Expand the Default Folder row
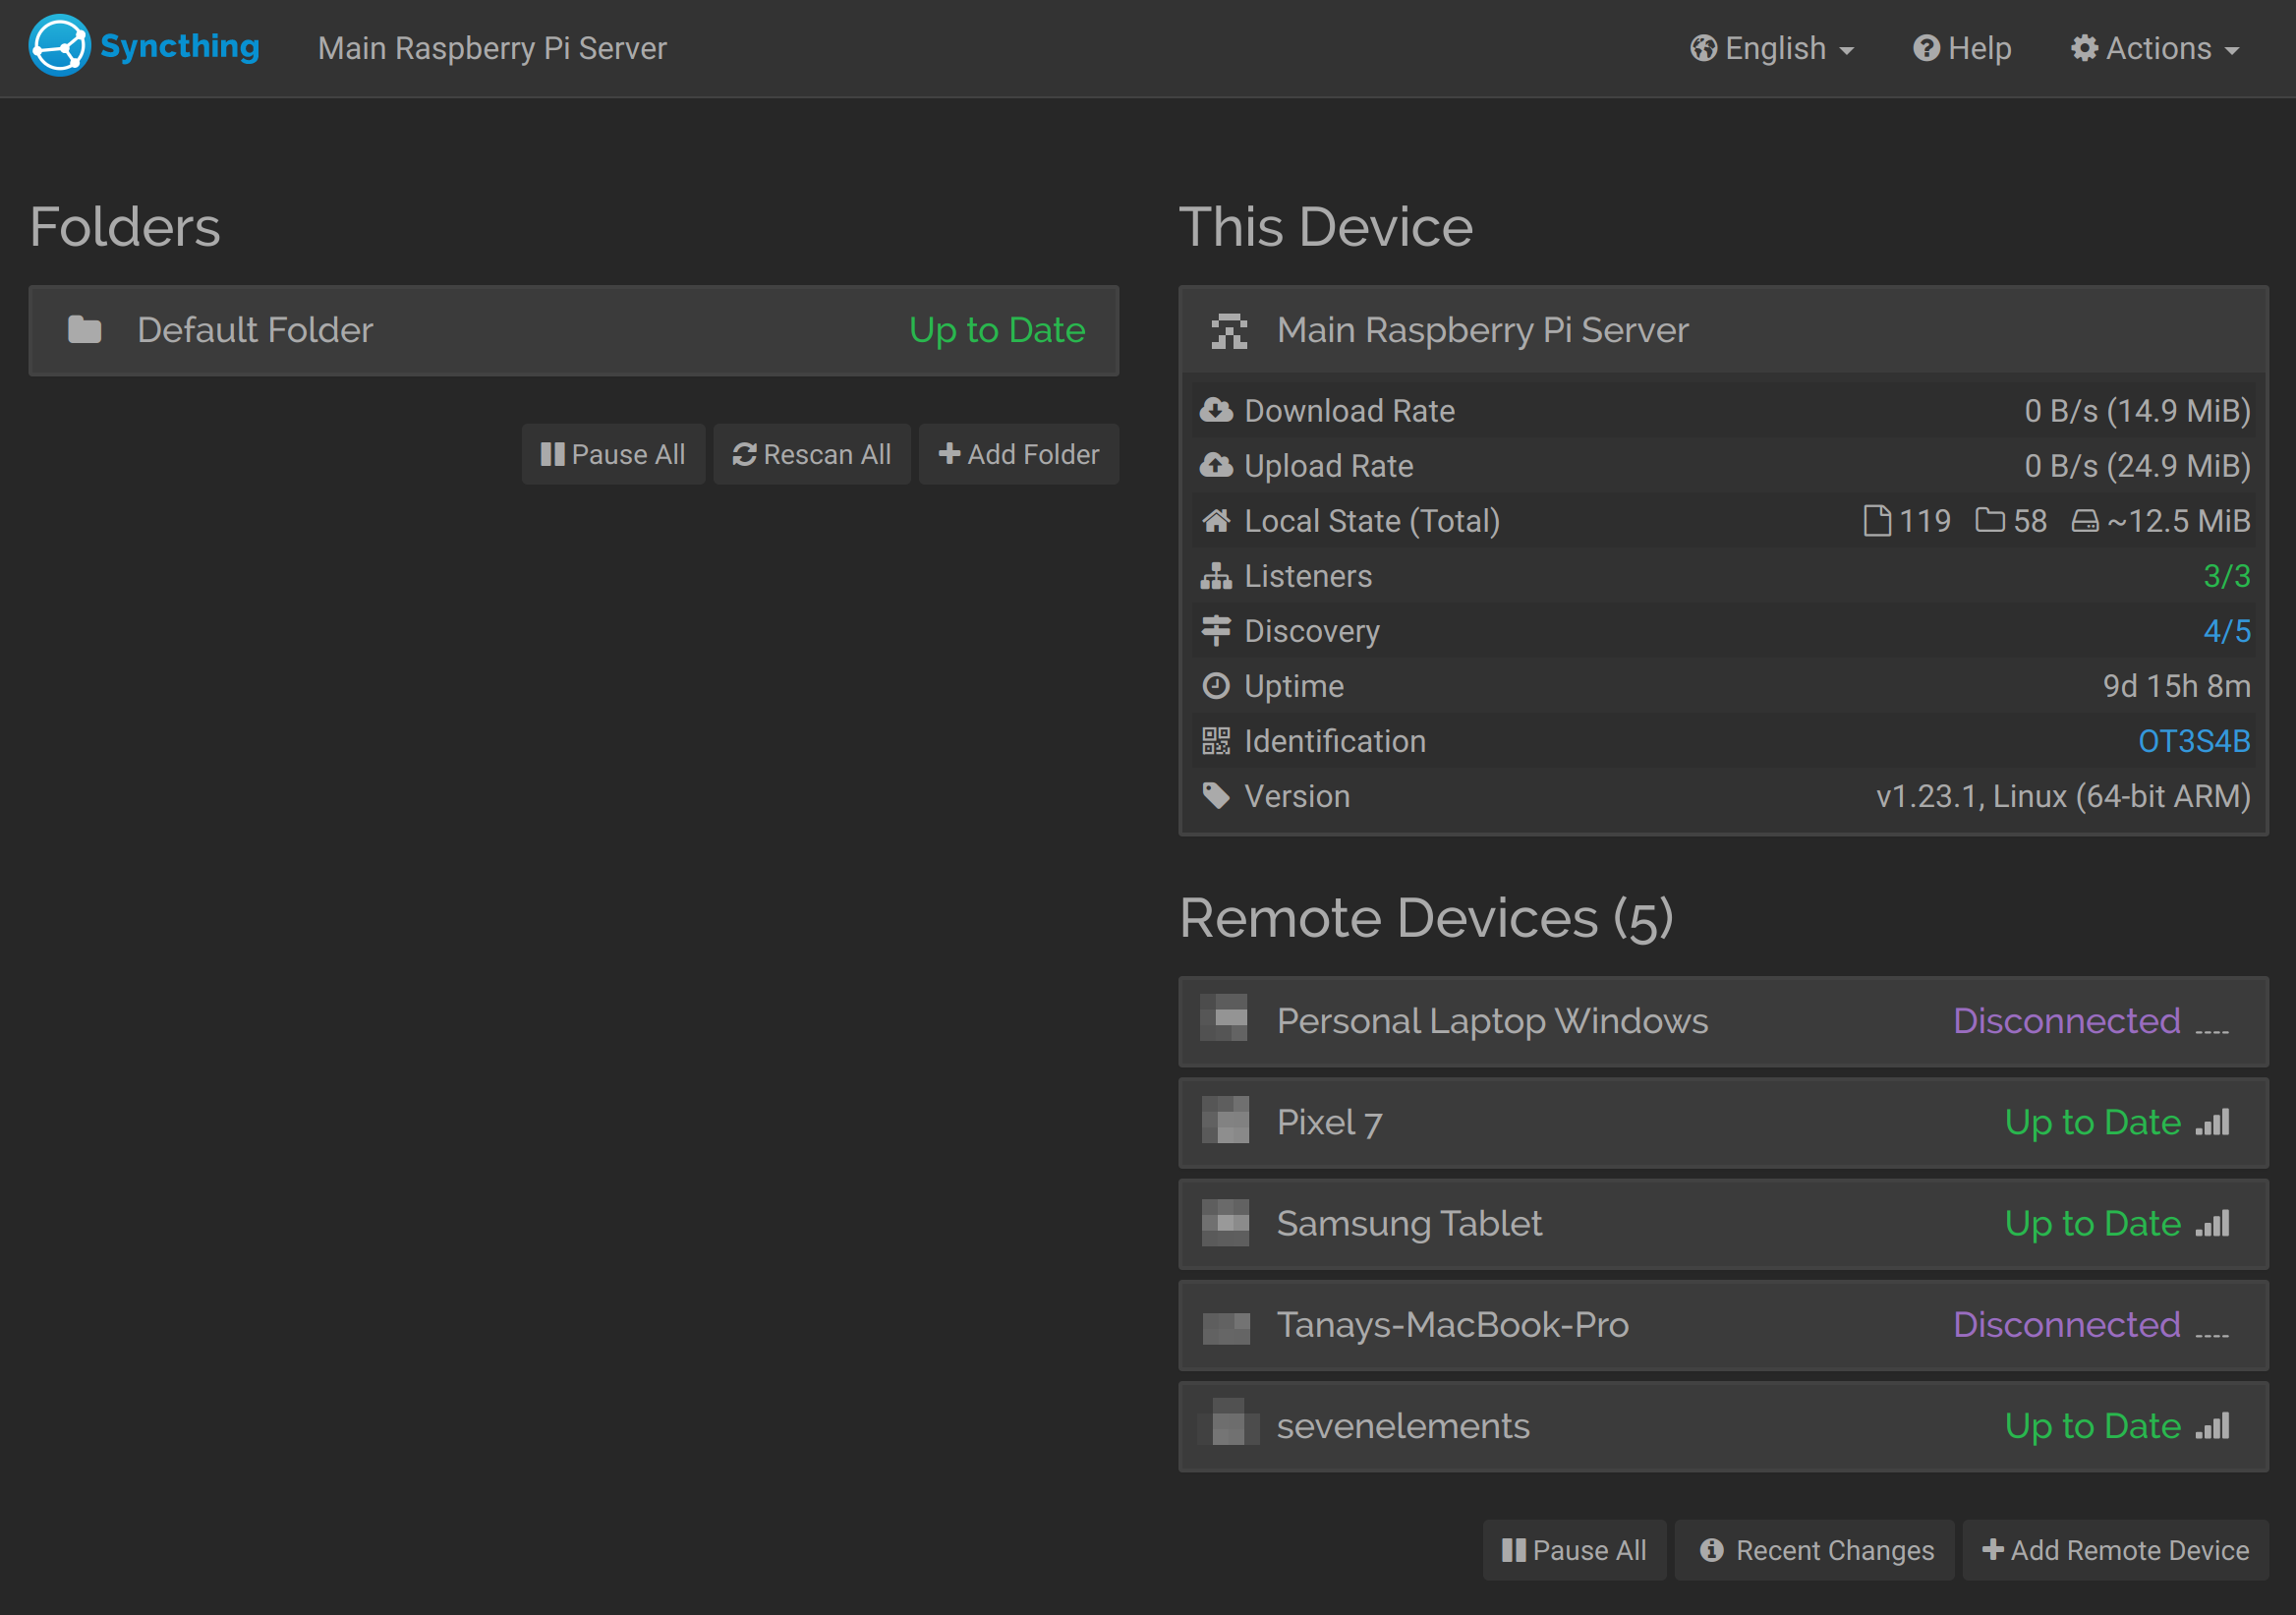The image size is (2296, 1615). point(574,330)
